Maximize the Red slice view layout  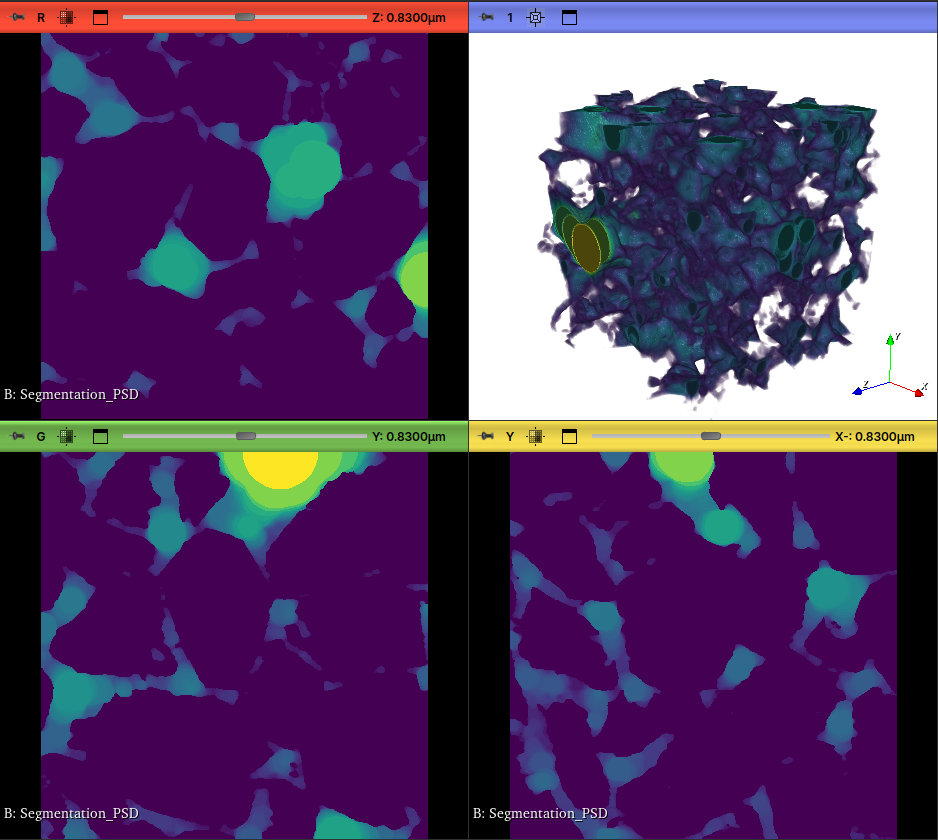[100, 17]
